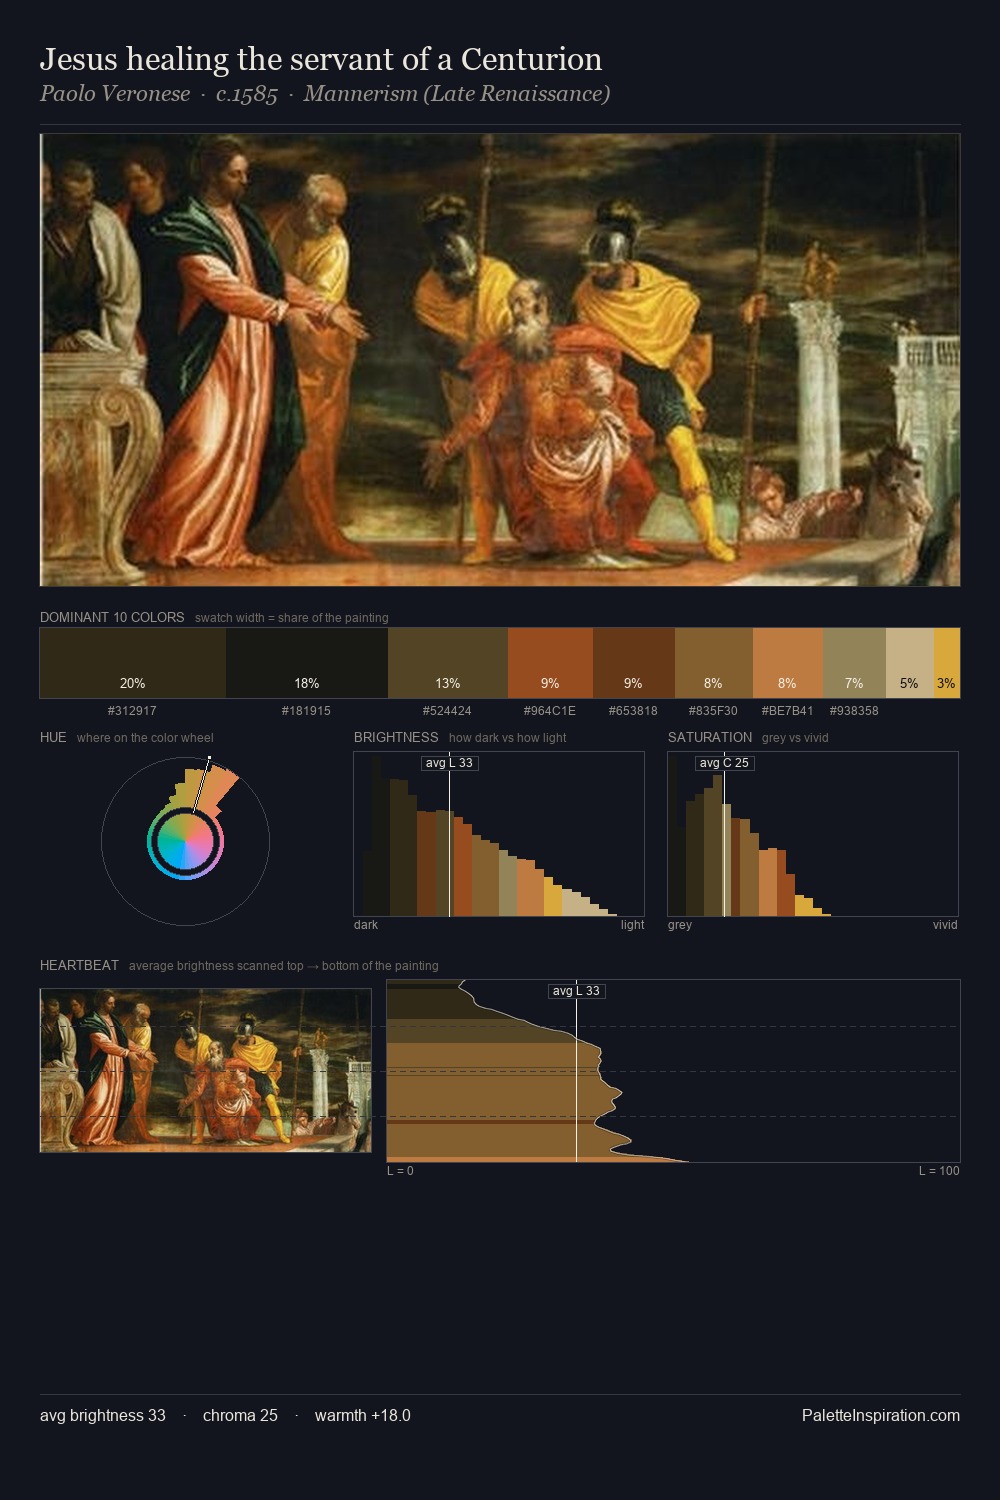Click the 'BRIGHTNESS' section heading

[x=396, y=737]
